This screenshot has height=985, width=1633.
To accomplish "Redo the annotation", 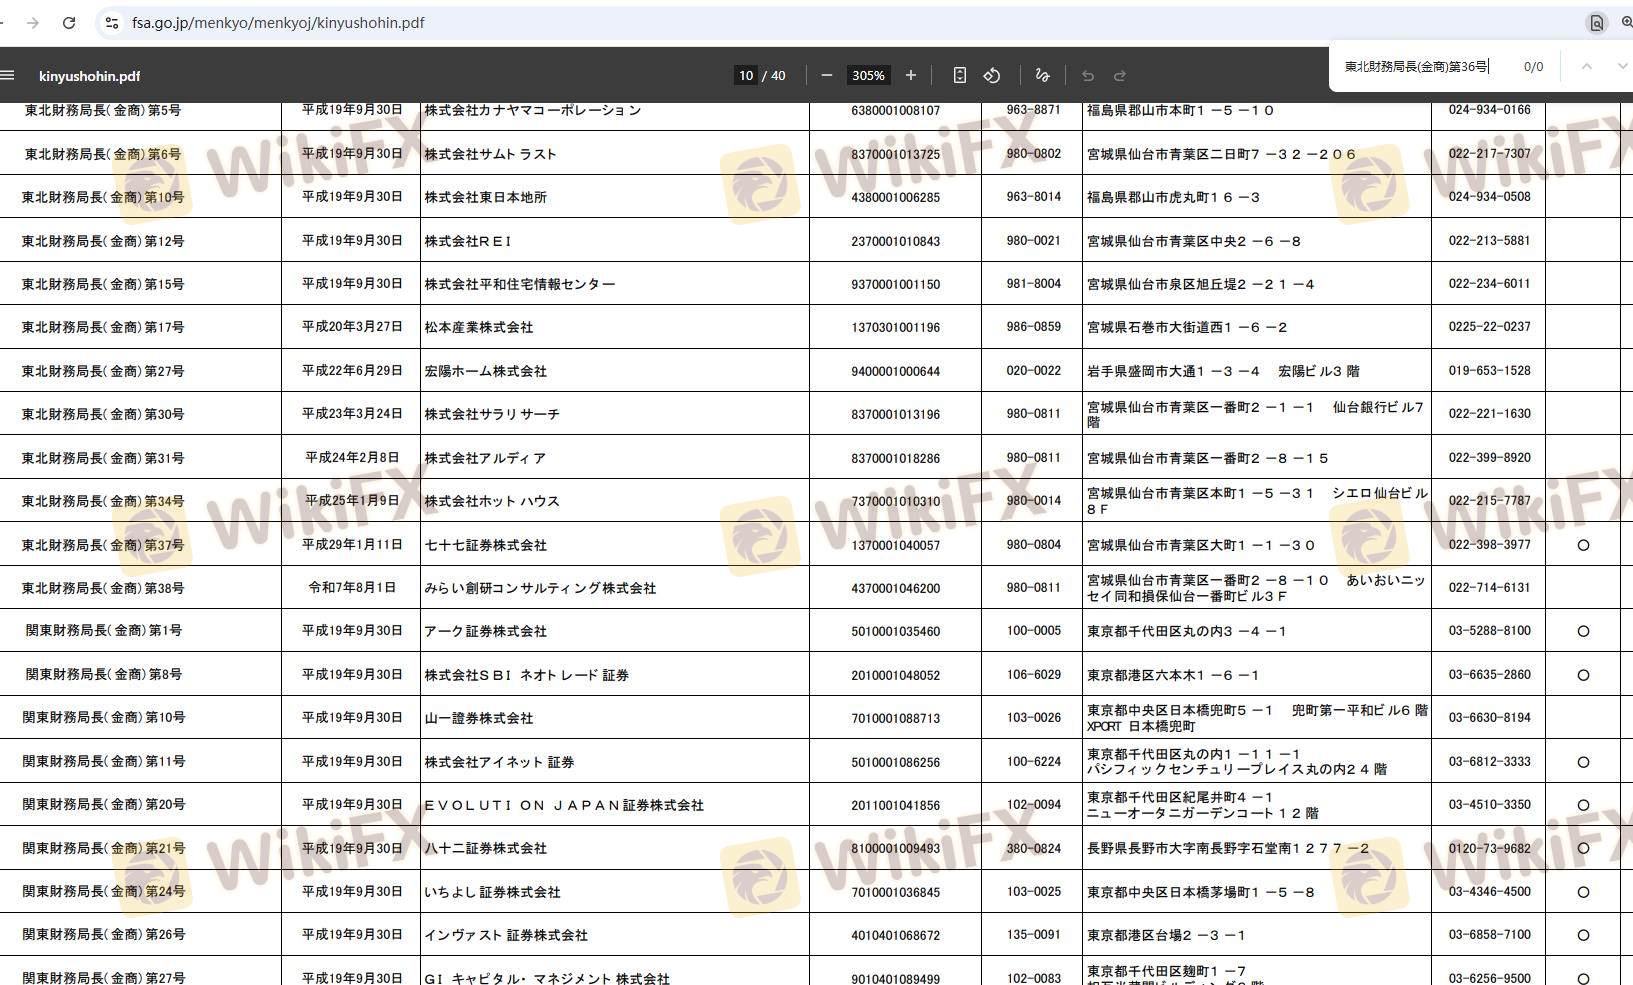I will (x=1120, y=75).
